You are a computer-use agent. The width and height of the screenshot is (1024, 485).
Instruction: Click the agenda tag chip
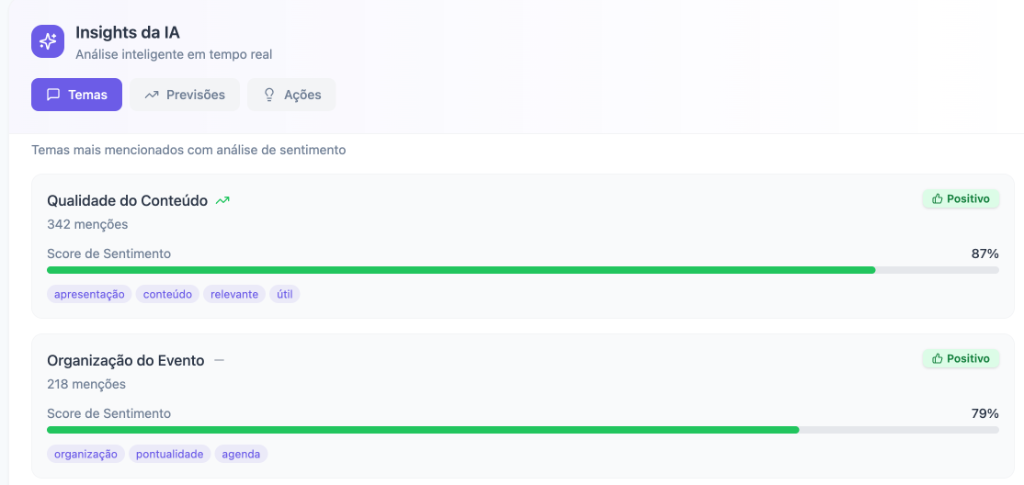(241, 454)
